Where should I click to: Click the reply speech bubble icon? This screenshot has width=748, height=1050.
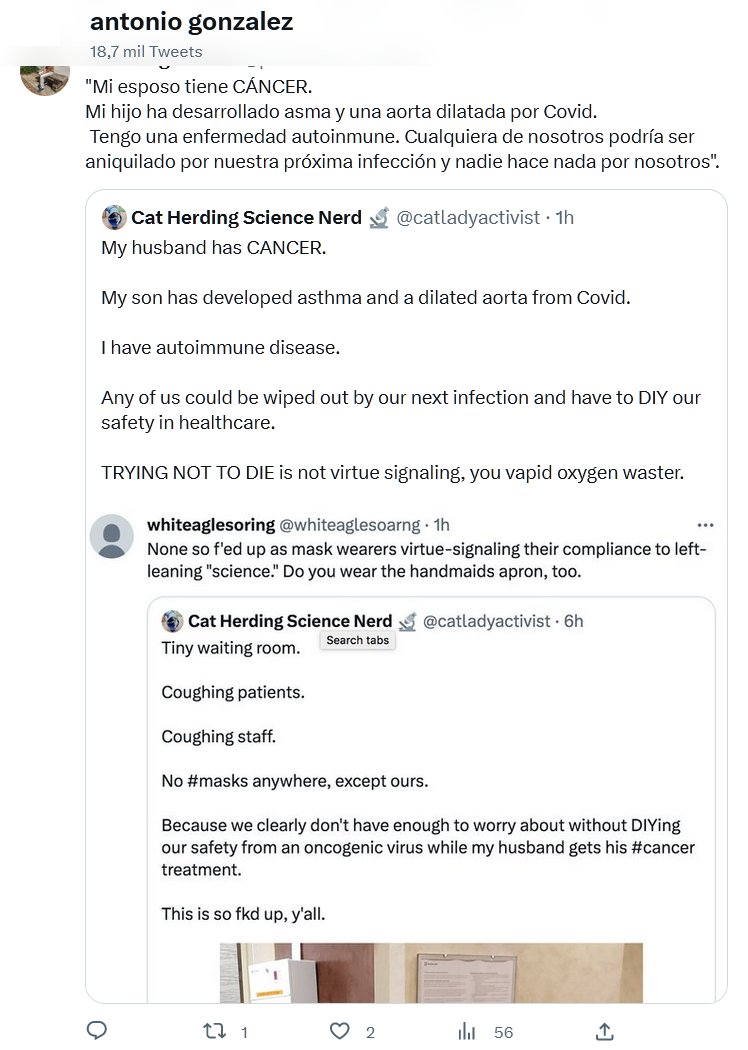point(97,1031)
